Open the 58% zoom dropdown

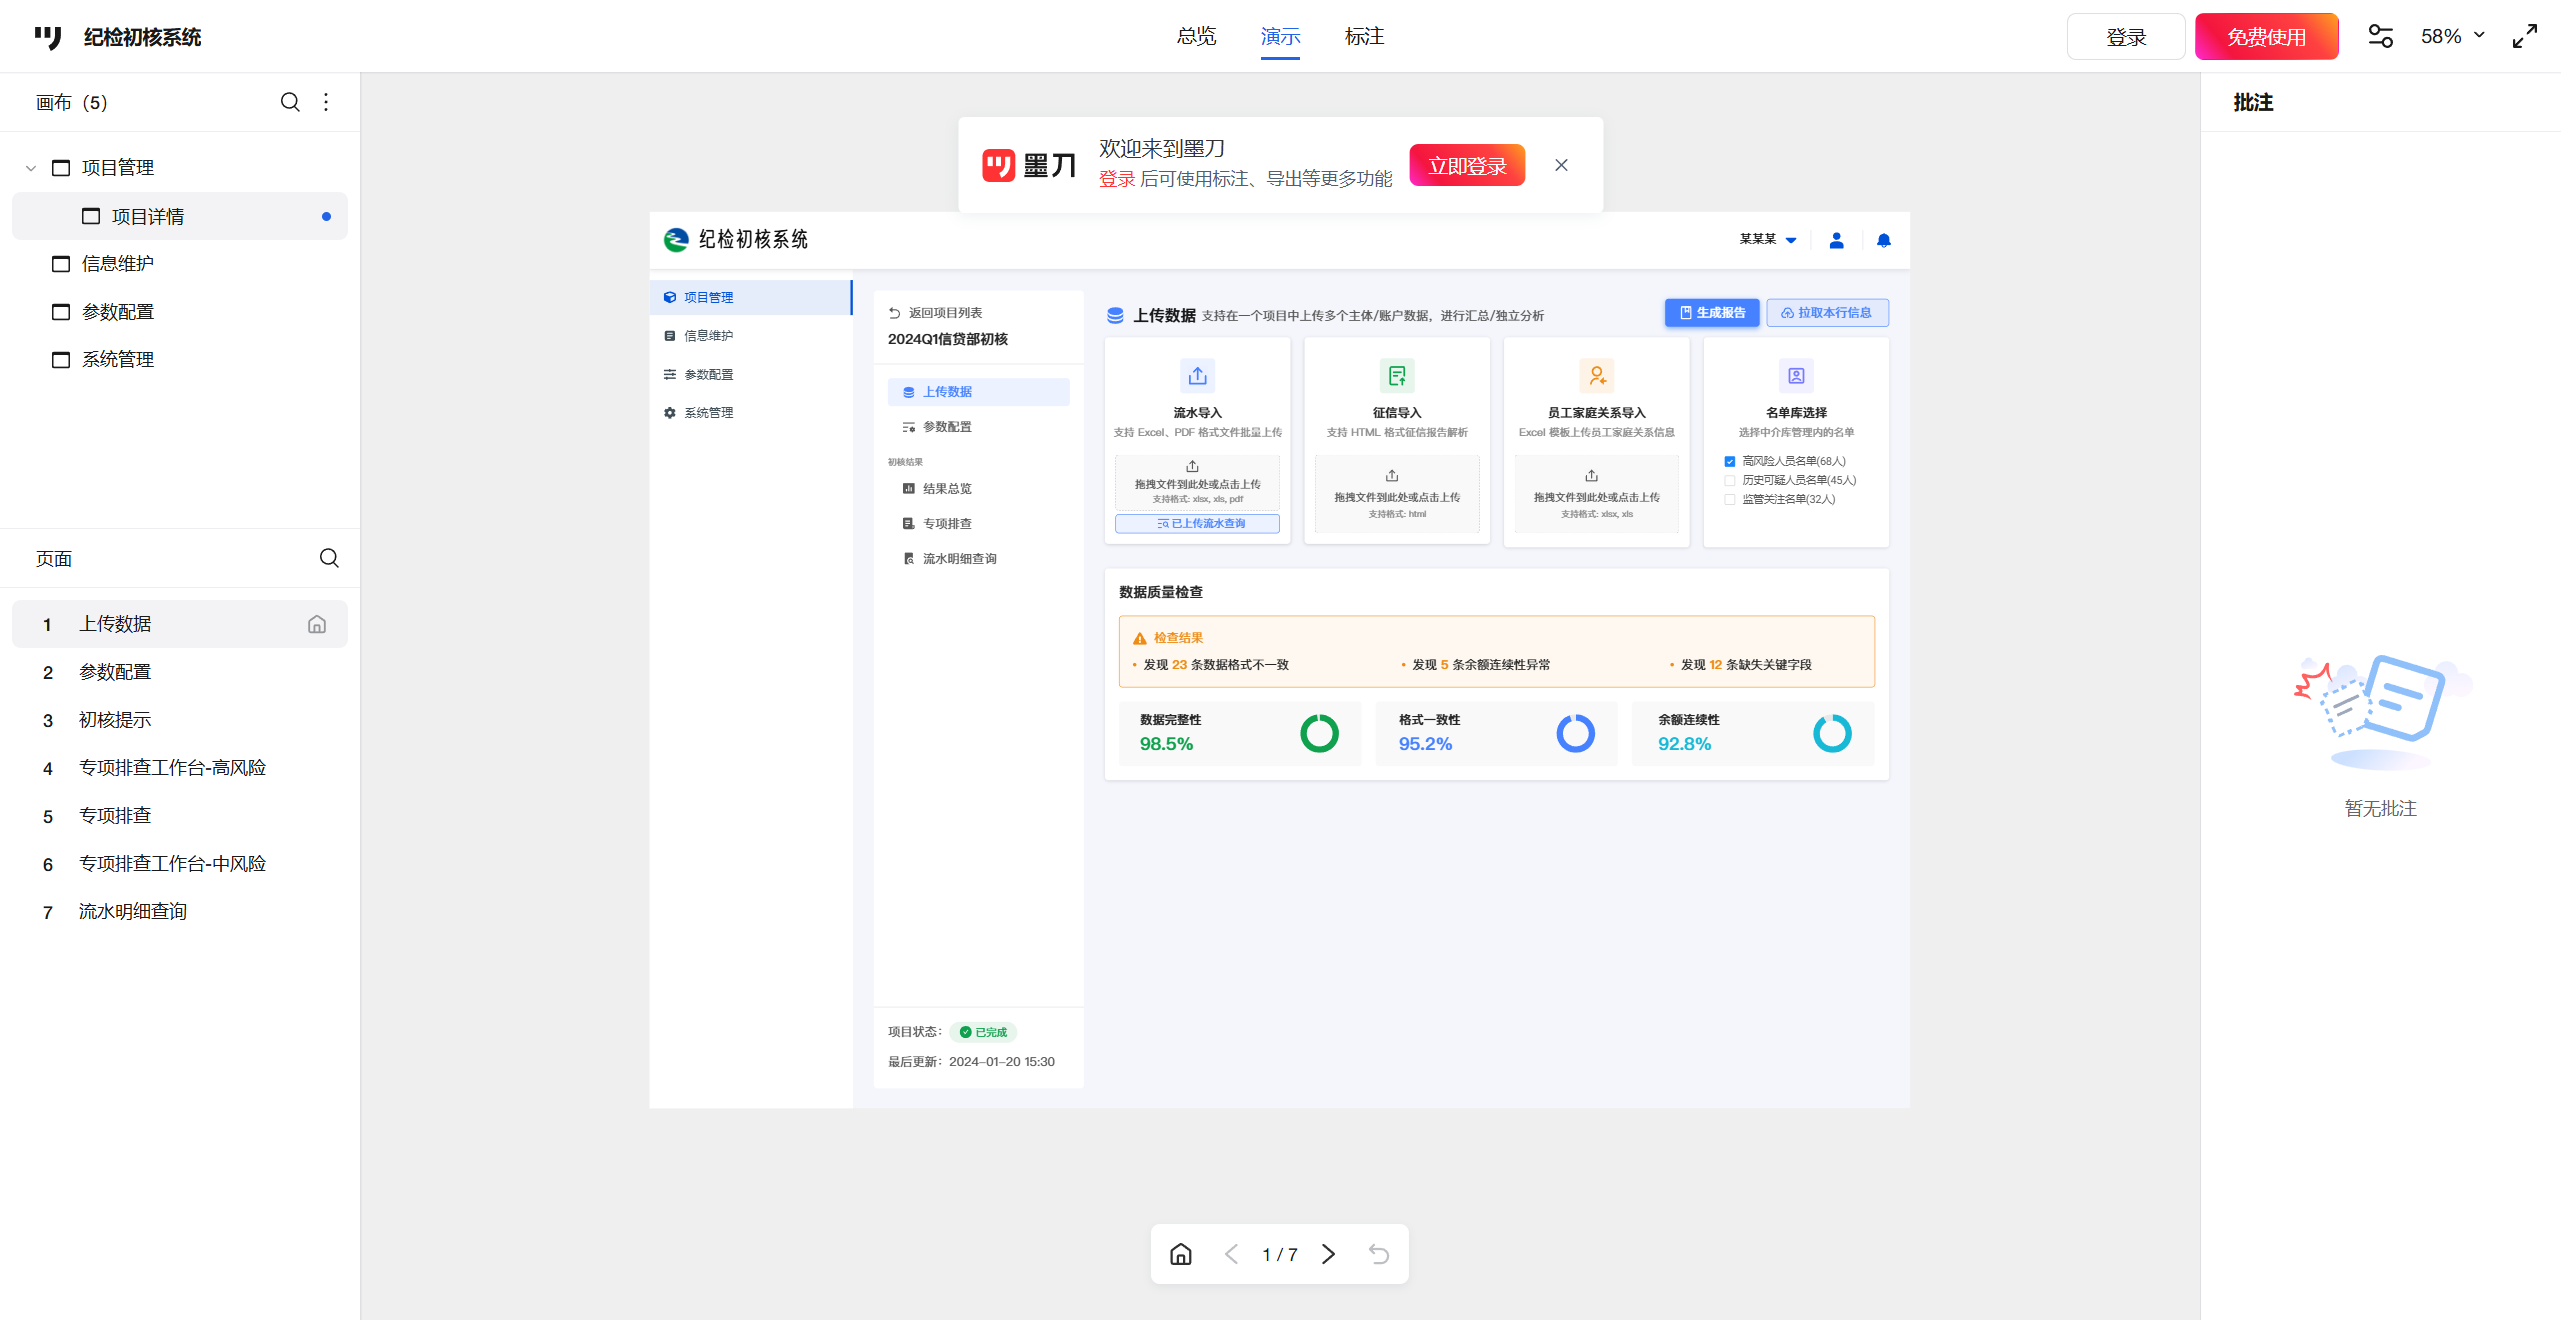pos(2452,37)
